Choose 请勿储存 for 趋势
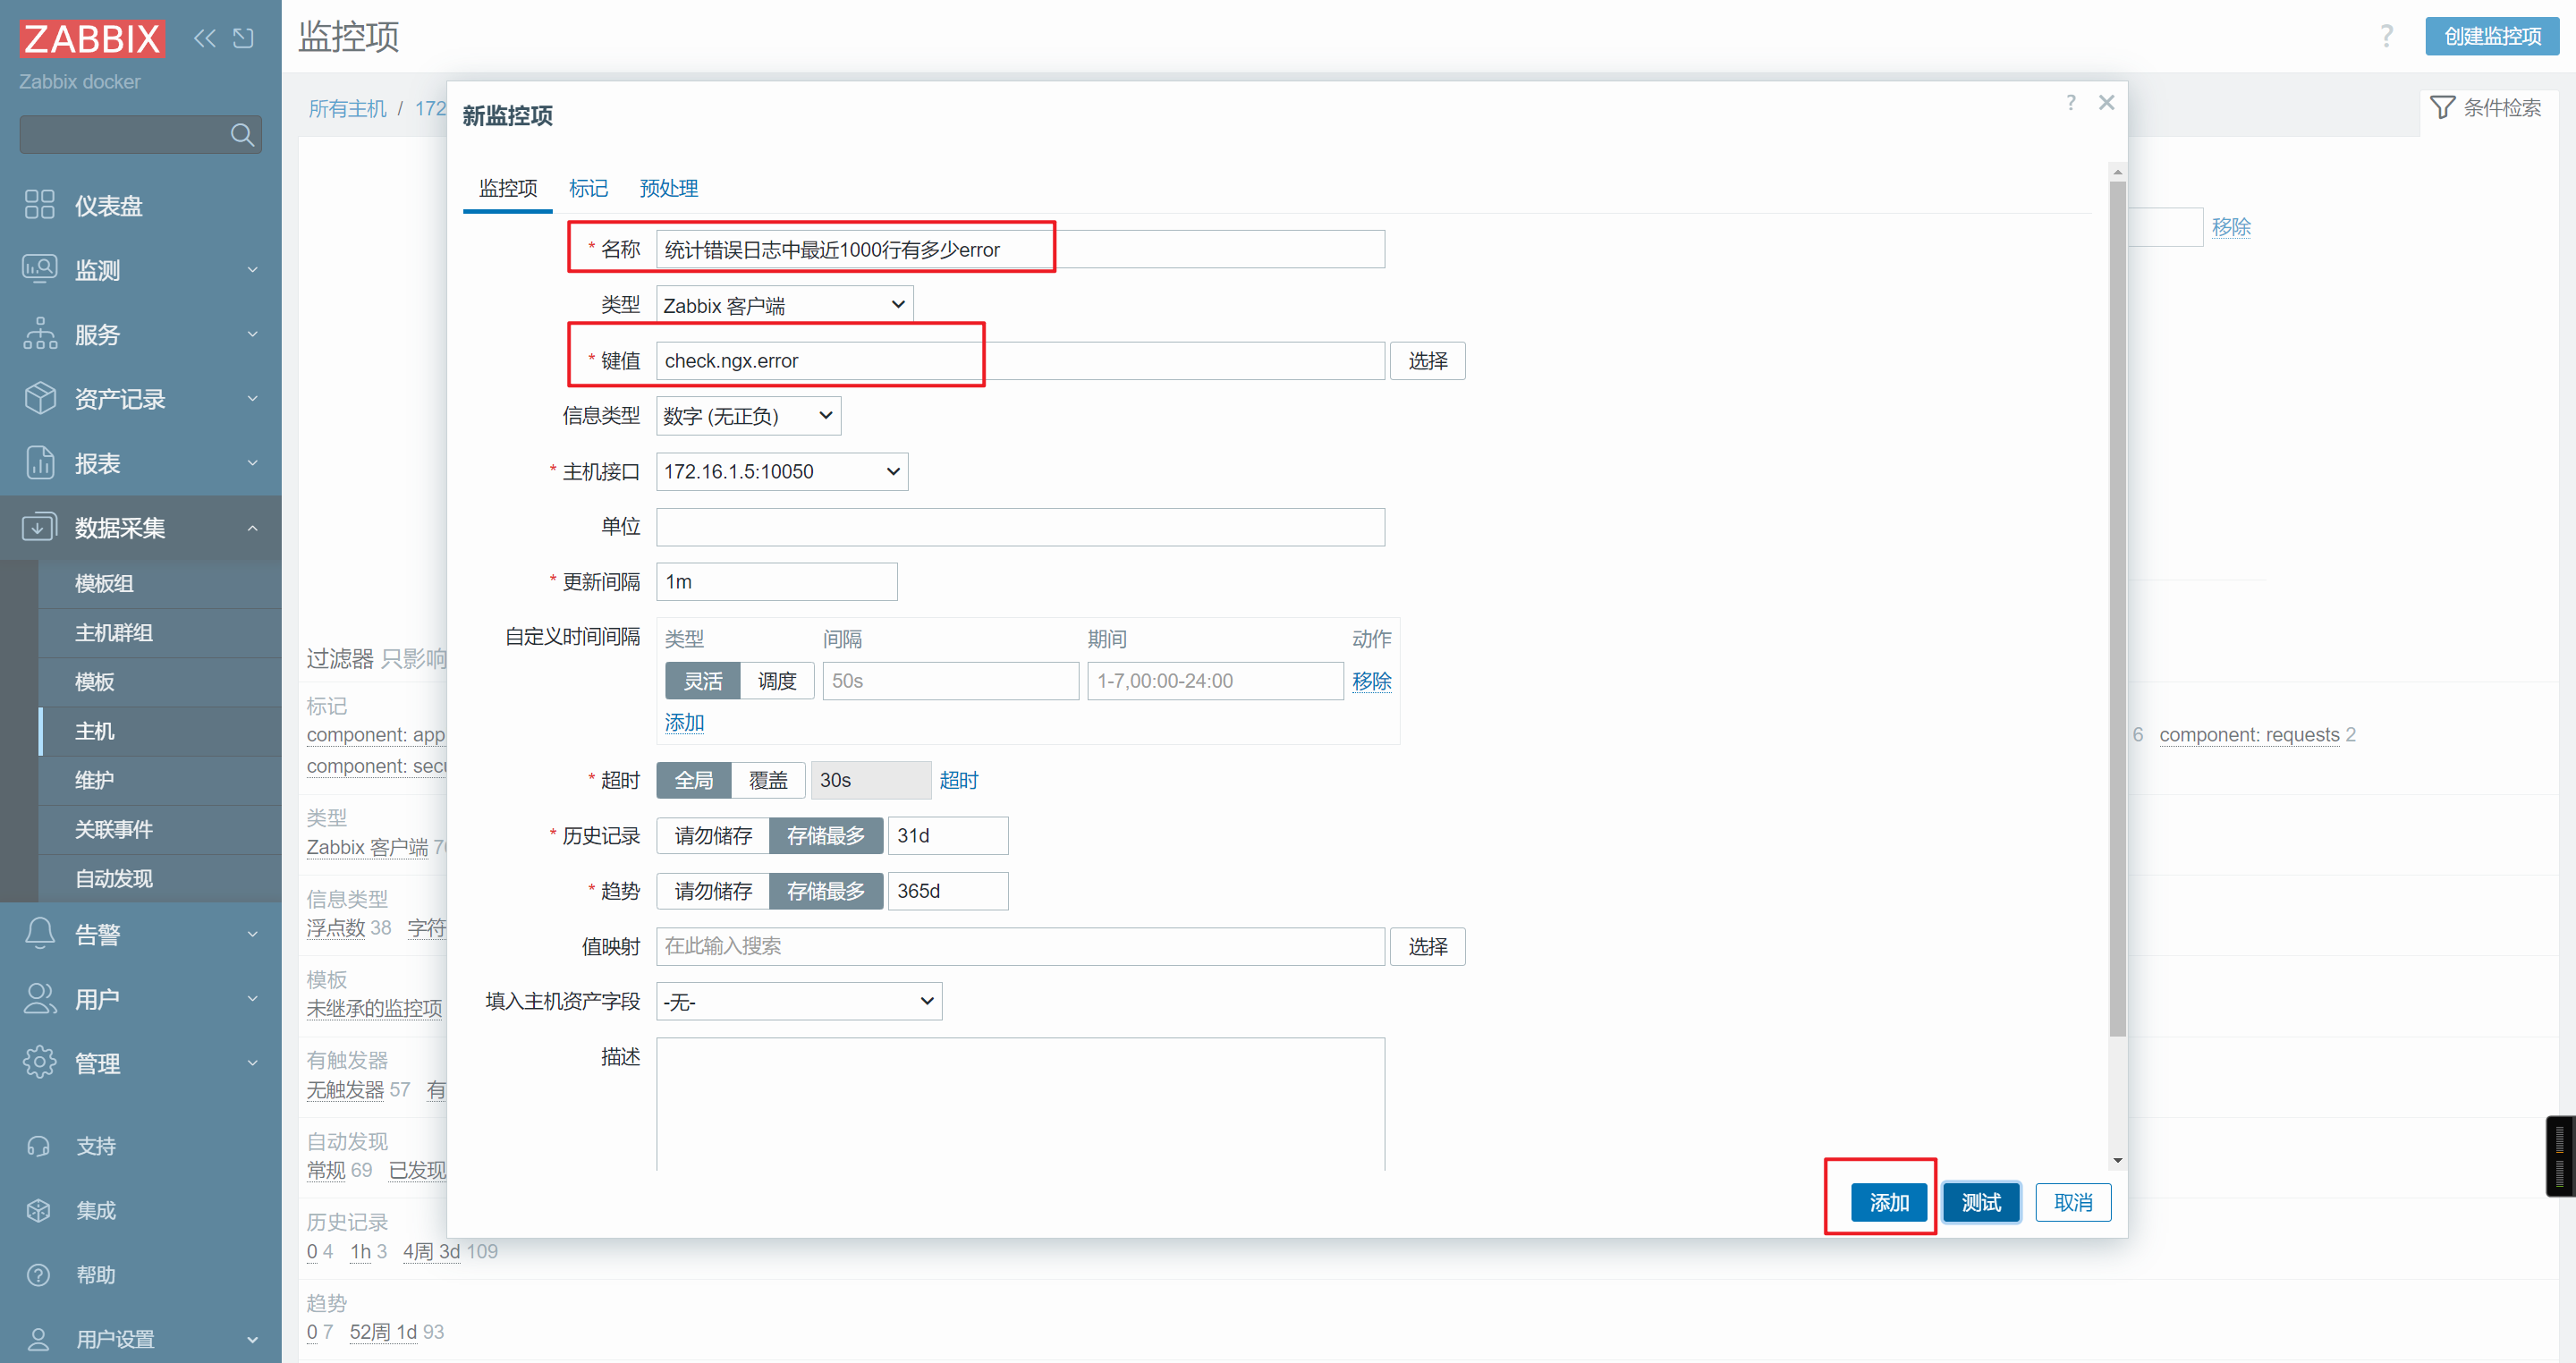Screen dimensions: 2576x1363 [713, 891]
